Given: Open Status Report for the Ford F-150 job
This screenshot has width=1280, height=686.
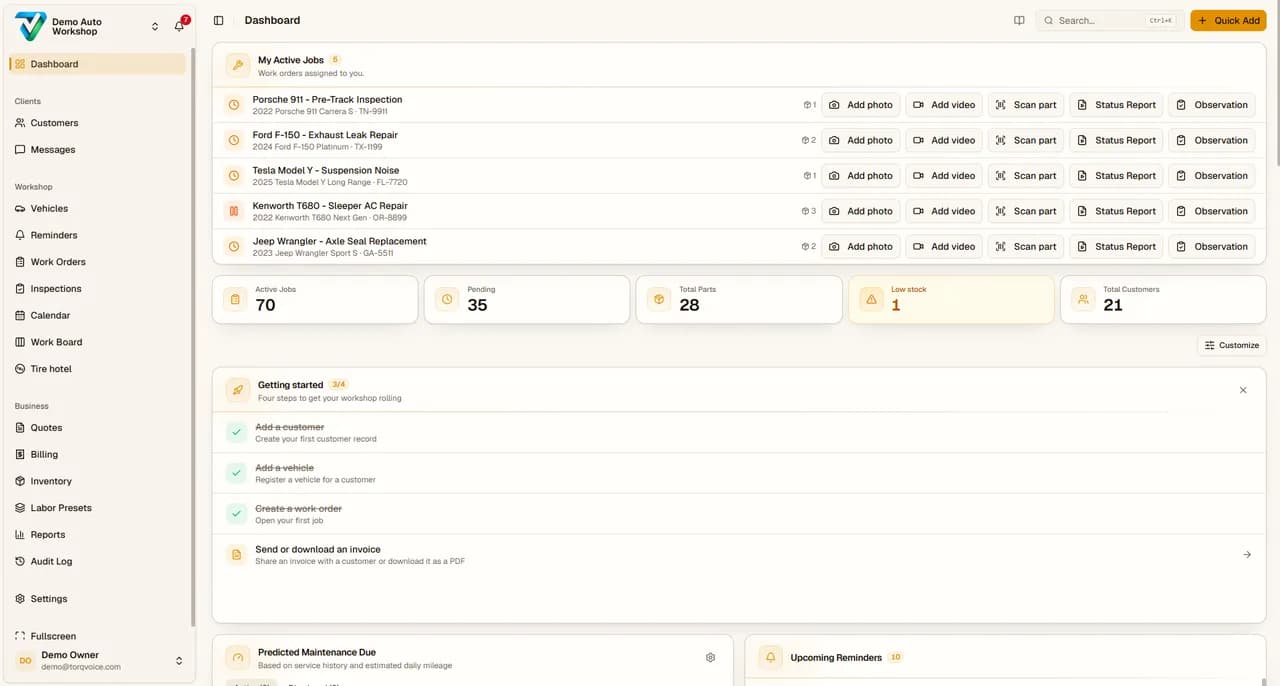Looking at the screenshot, I should pos(1117,140).
